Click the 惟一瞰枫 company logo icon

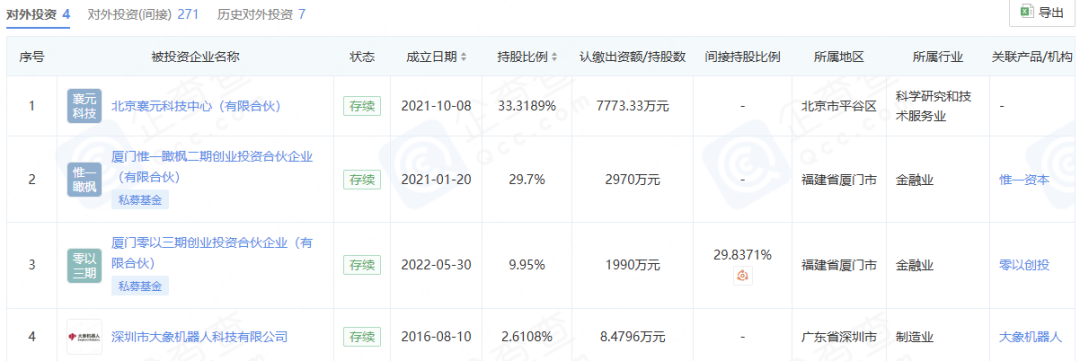tap(85, 180)
